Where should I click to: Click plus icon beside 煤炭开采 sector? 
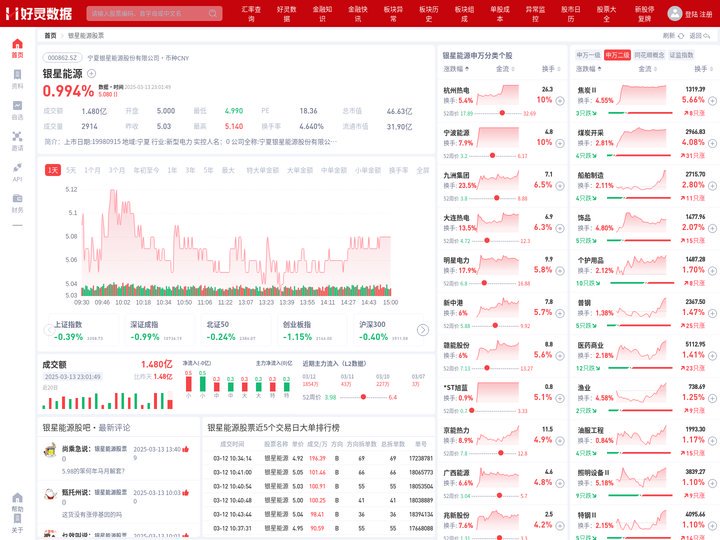(712, 143)
